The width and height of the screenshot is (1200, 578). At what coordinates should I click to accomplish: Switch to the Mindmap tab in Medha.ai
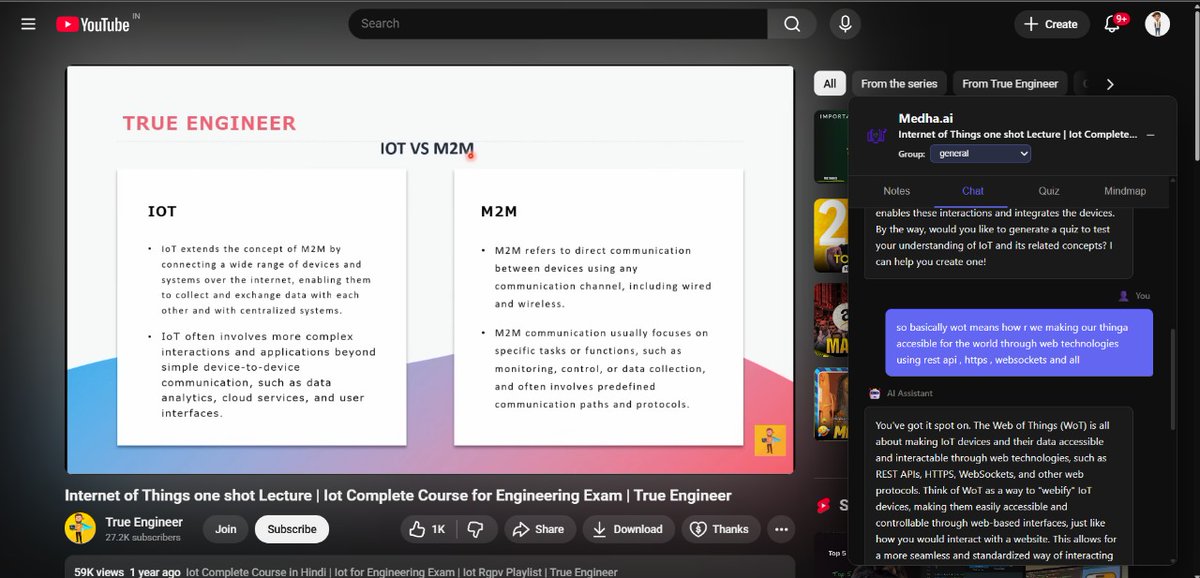pyautogui.click(x=1125, y=191)
